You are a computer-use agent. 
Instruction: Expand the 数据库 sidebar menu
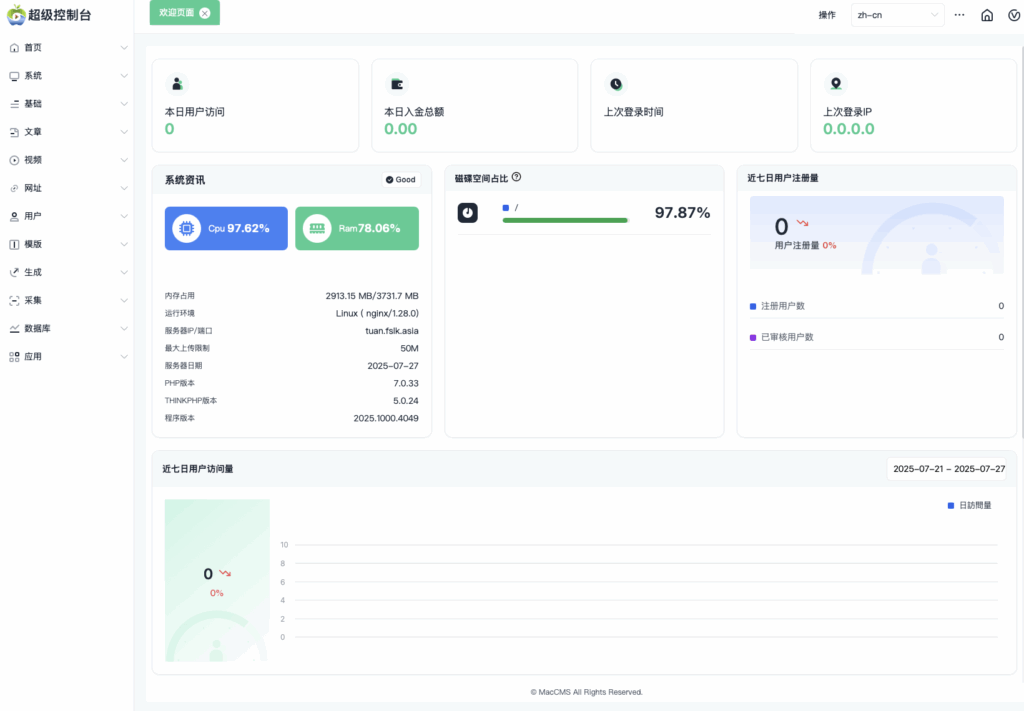[x=67, y=328]
